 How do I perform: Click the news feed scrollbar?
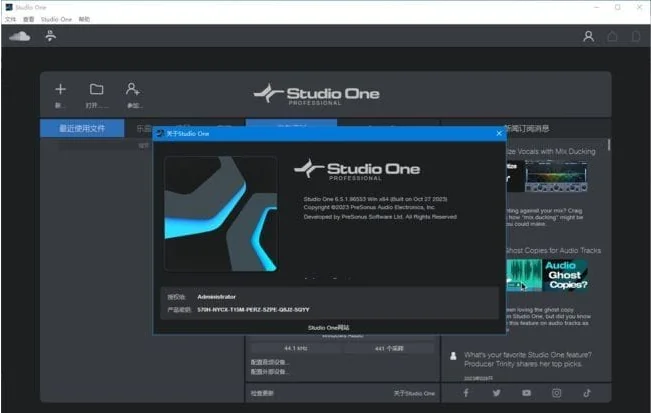pos(609,144)
